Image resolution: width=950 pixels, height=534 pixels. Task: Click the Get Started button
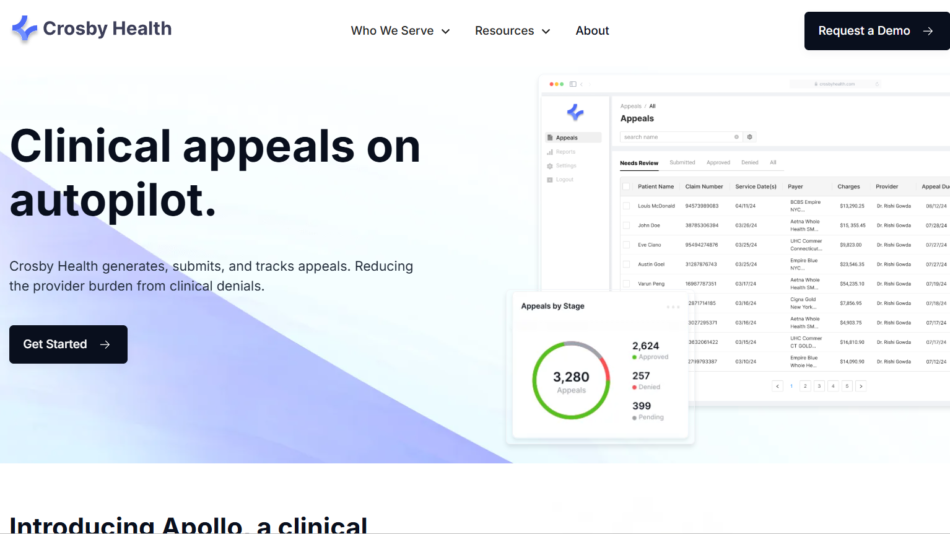pos(68,344)
